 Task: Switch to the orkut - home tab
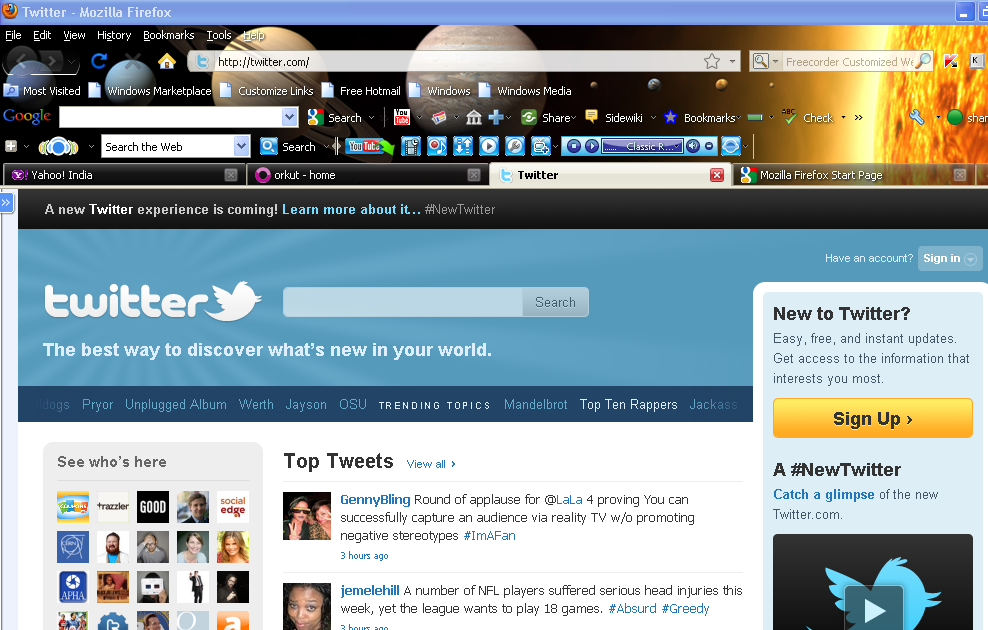[367, 175]
